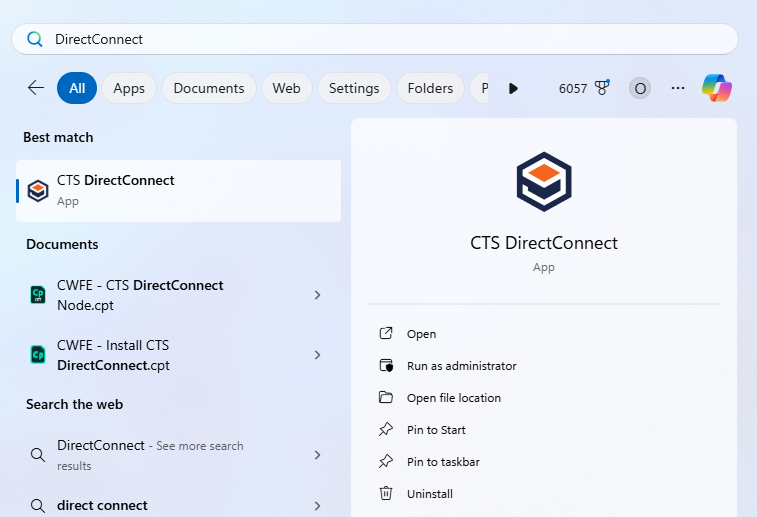The height and width of the screenshot is (517, 757).
Task: Click the shield icon for Run as administrator
Action: coord(386,365)
